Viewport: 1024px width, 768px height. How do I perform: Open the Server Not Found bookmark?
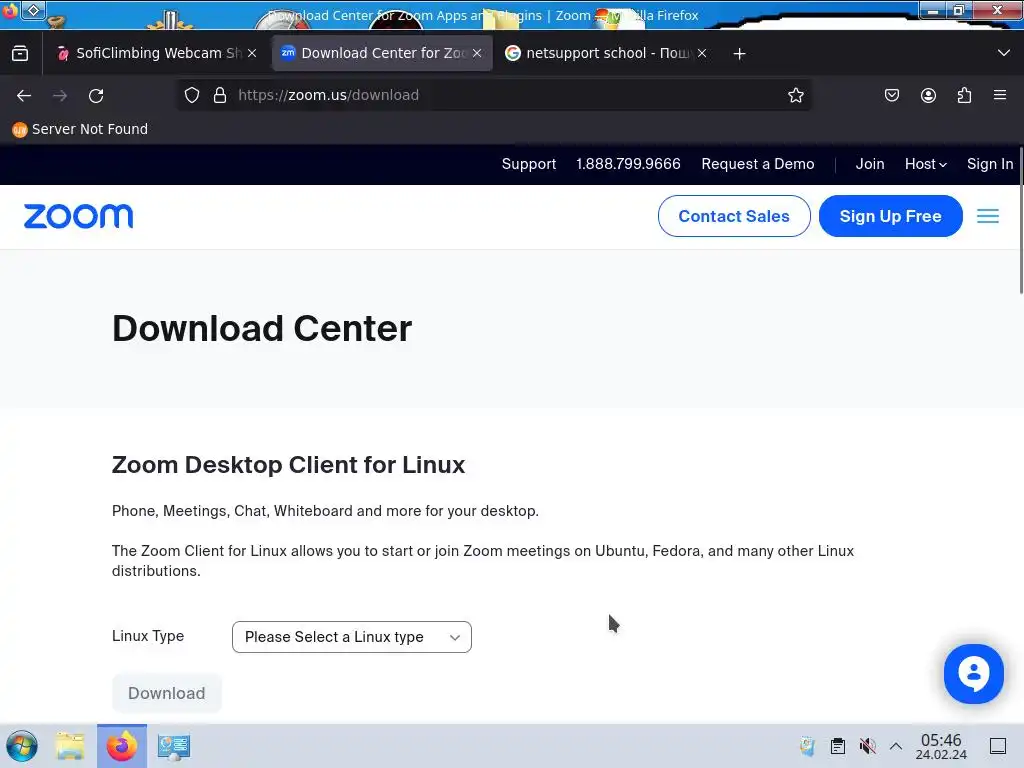(x=80, y=129)
